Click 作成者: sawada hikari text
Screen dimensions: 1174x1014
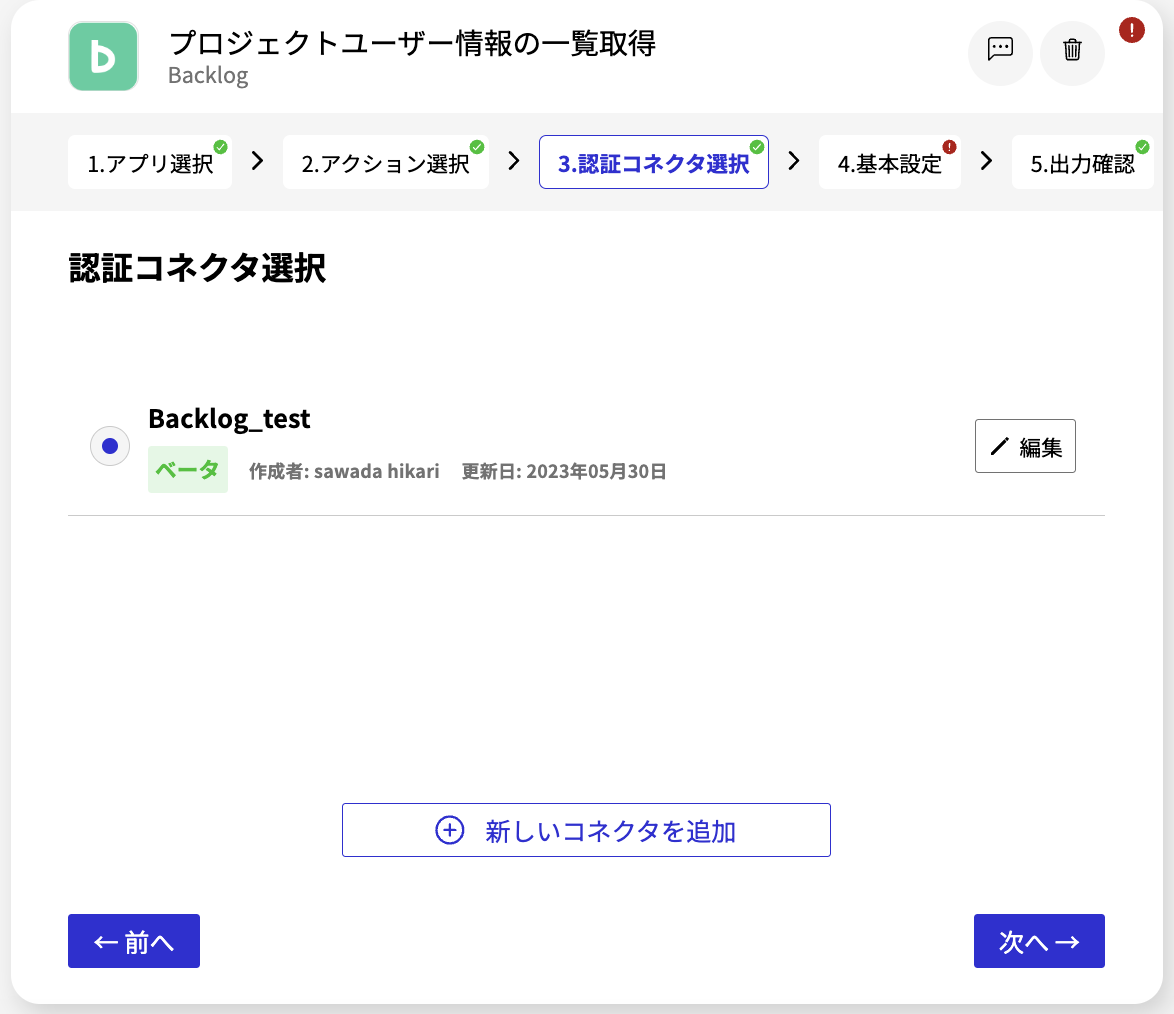tap(344, 471)
